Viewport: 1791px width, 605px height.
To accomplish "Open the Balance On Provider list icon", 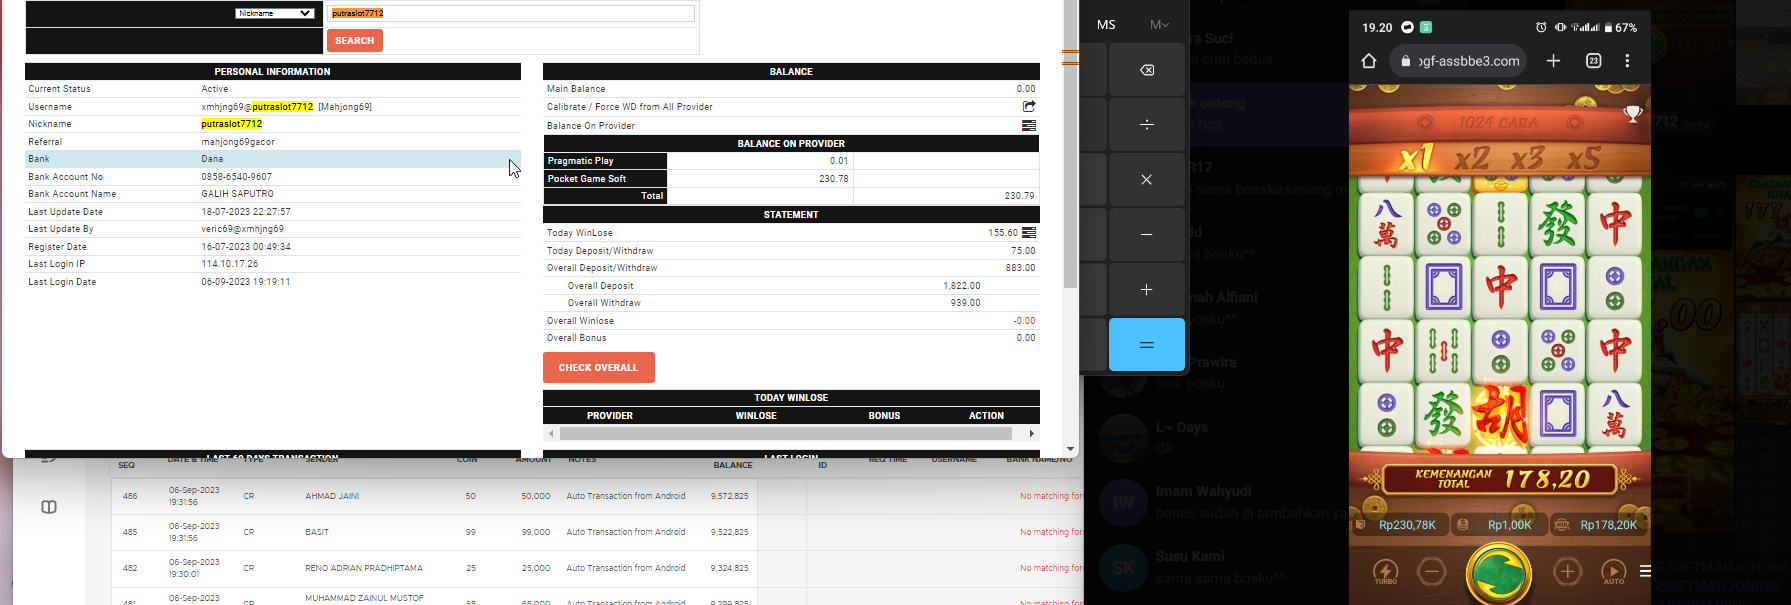I will [x=1029, y=125].
